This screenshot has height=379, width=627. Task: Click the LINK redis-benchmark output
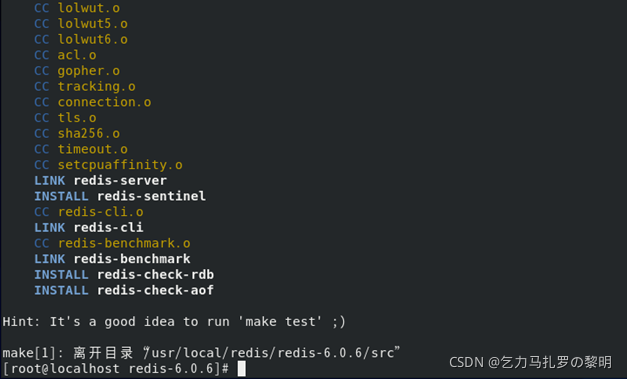click(x=112, y=259)
